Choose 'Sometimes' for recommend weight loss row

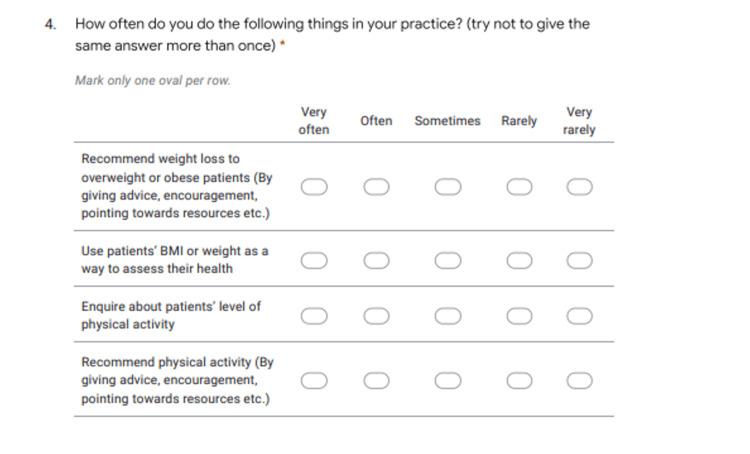[448, 187]
